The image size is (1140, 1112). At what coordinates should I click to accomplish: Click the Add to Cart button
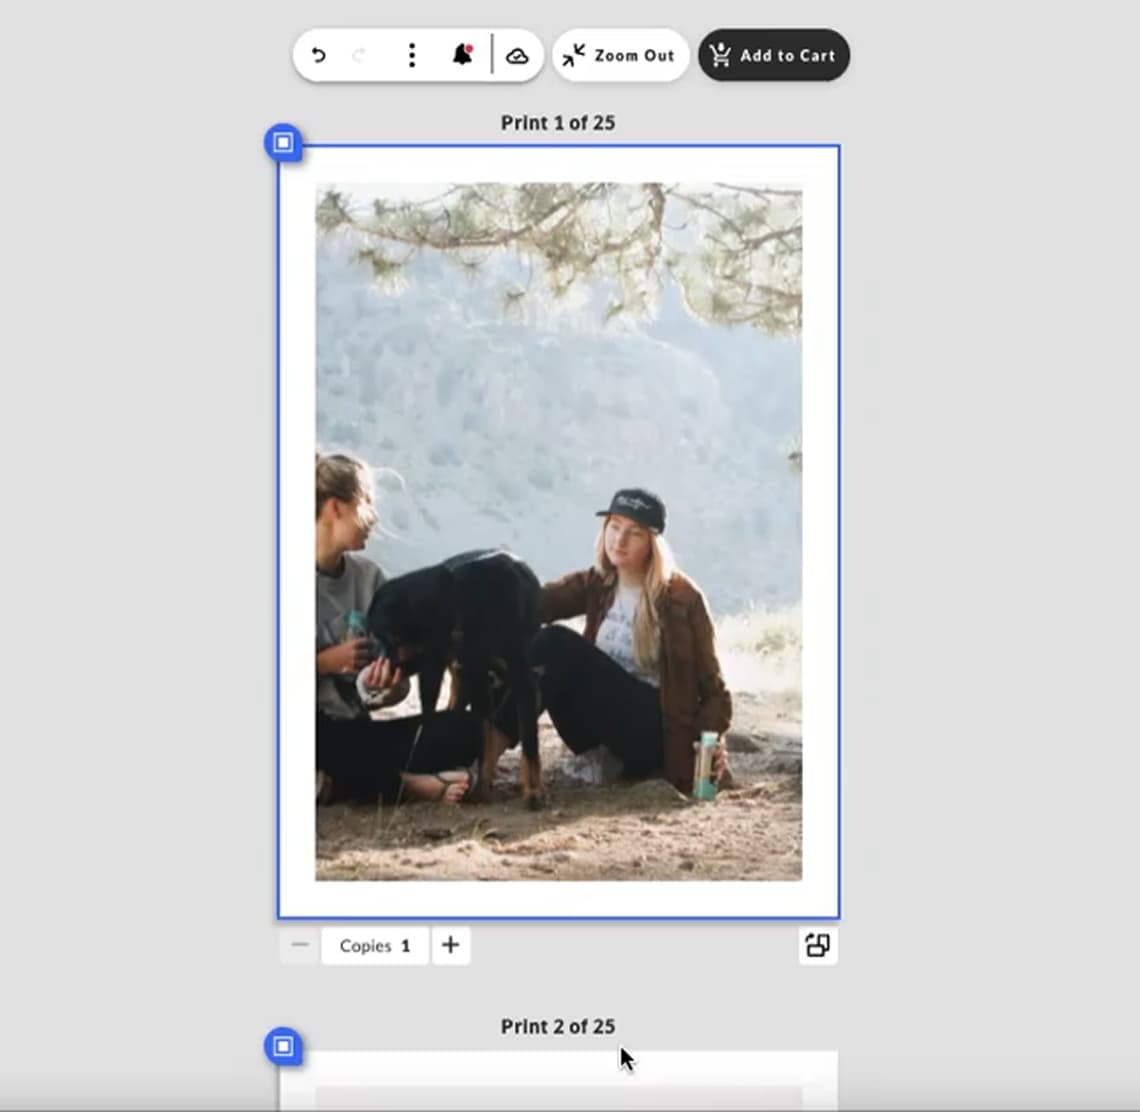click(x=774, y=56)
